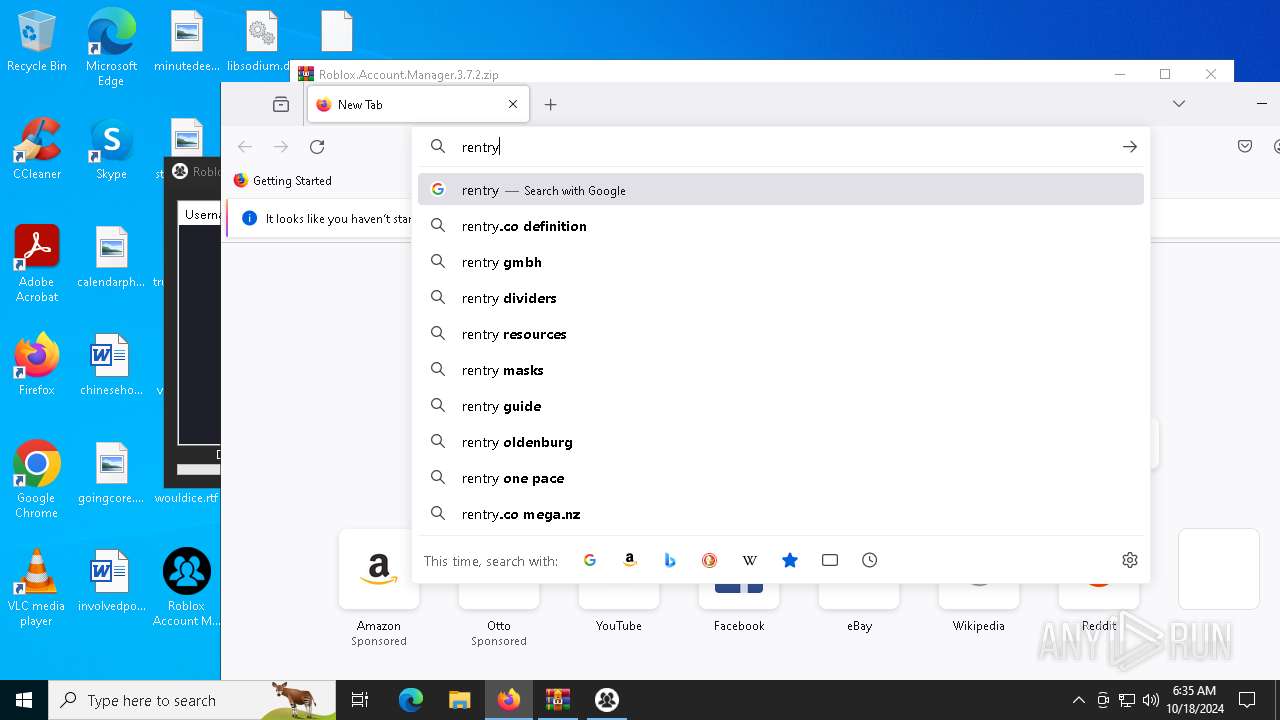Select 'rentry.co definition' suggestion

[x=781, y=226]
